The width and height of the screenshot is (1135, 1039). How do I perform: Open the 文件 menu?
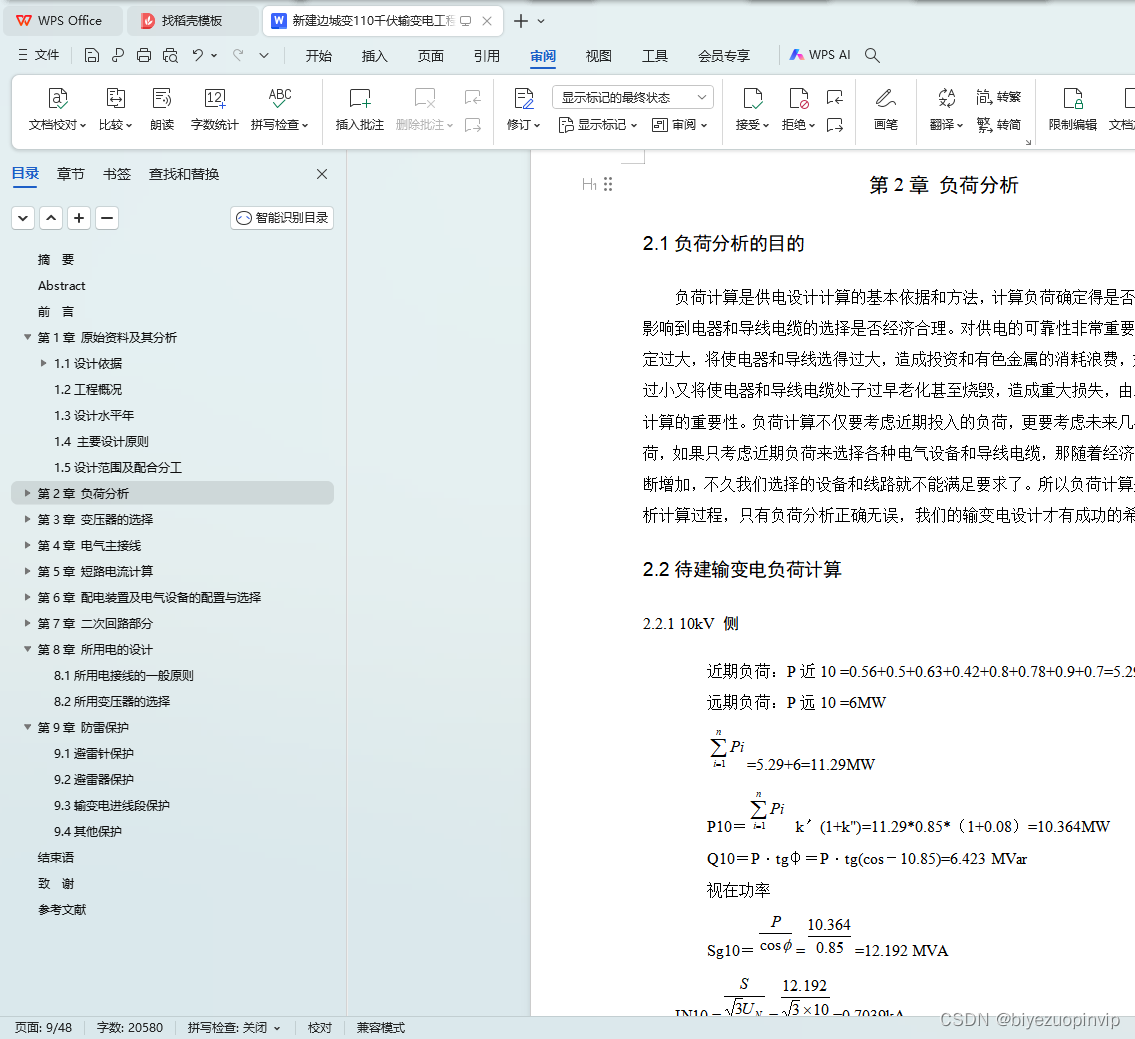39,55
